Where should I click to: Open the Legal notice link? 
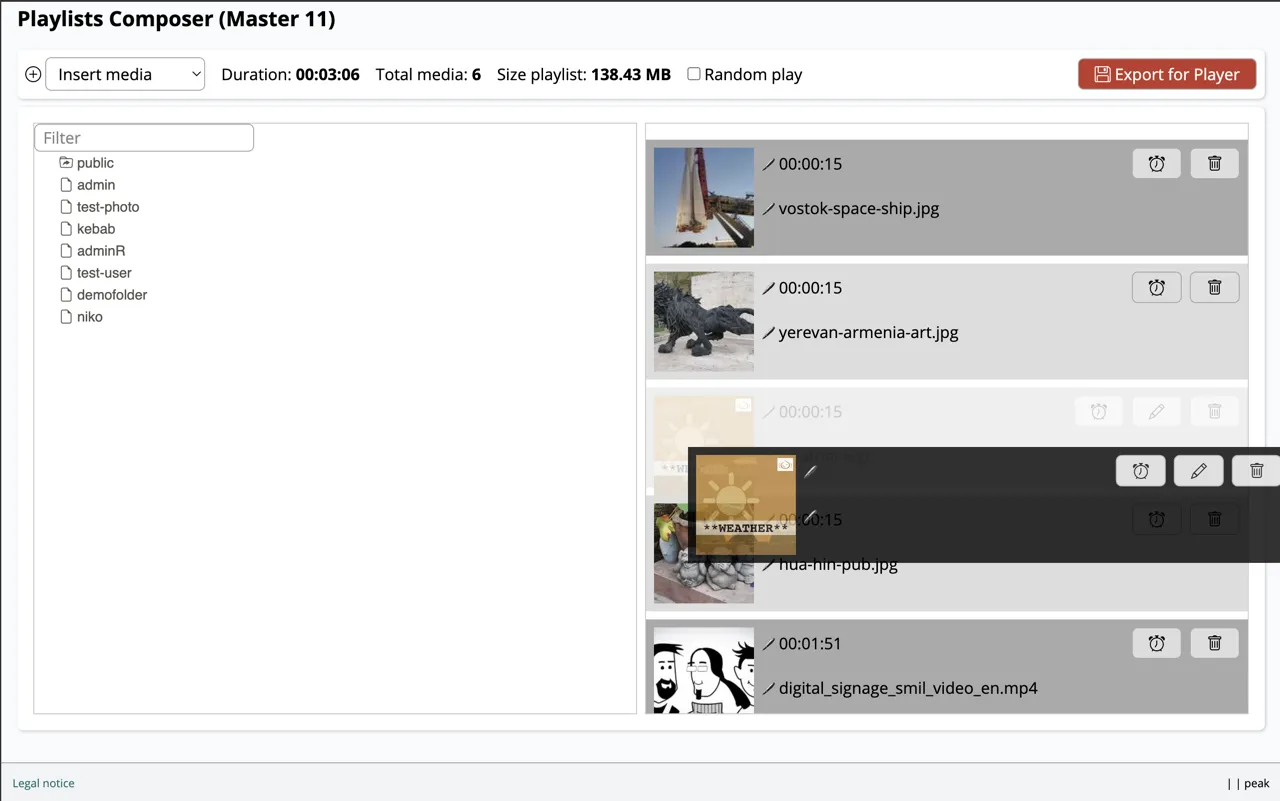(x=43, y=783)
